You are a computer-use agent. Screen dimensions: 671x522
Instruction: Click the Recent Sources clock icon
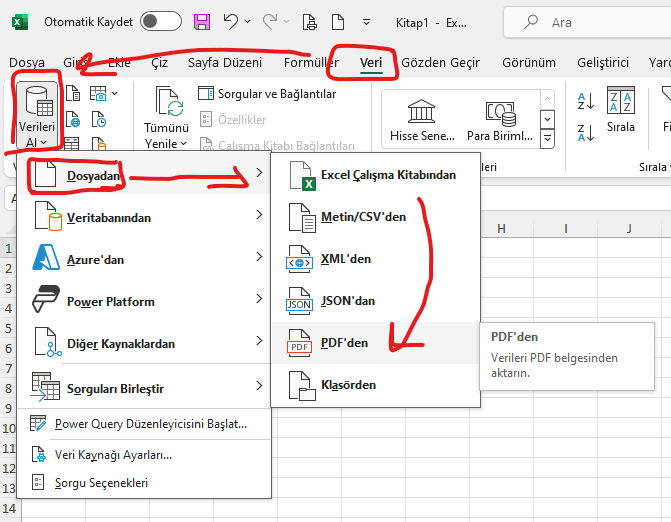(98, 119)
